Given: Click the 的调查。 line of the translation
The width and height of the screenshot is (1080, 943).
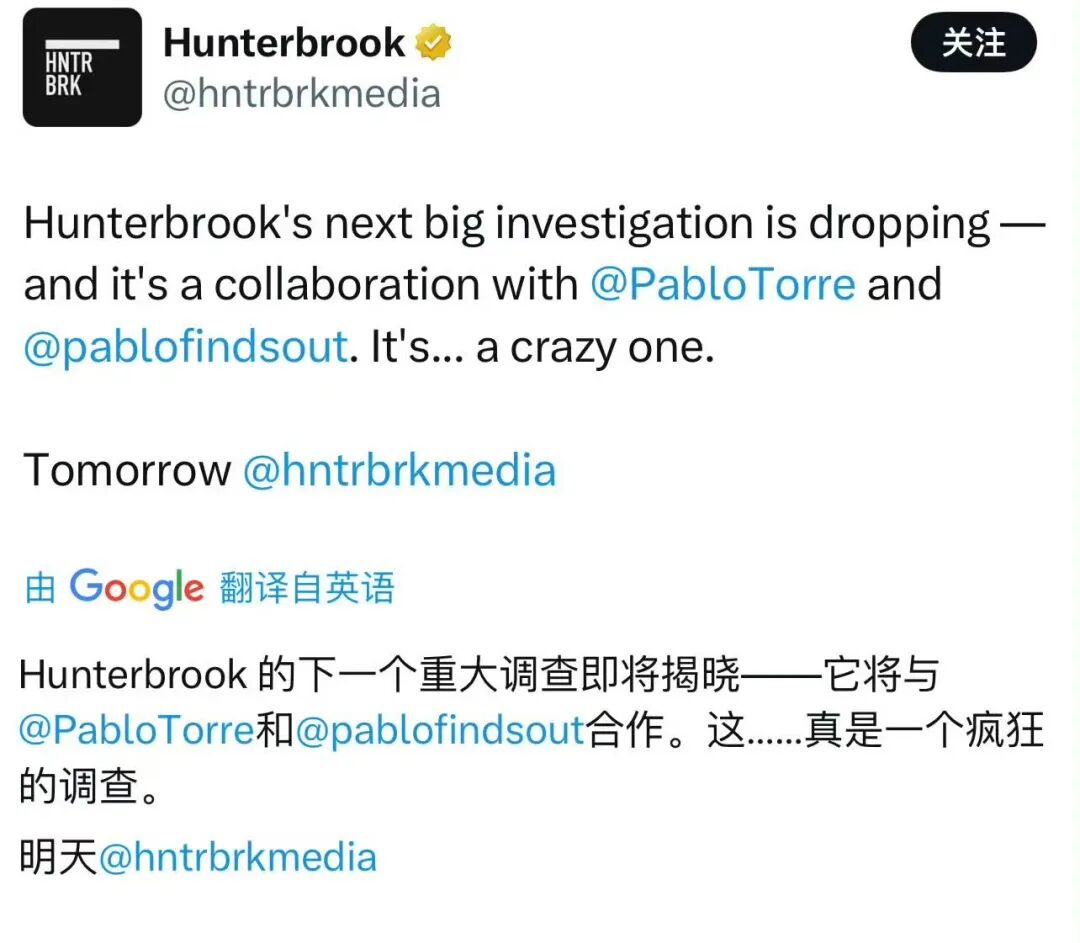Looking at the screenshot, I should pos(90,786).
